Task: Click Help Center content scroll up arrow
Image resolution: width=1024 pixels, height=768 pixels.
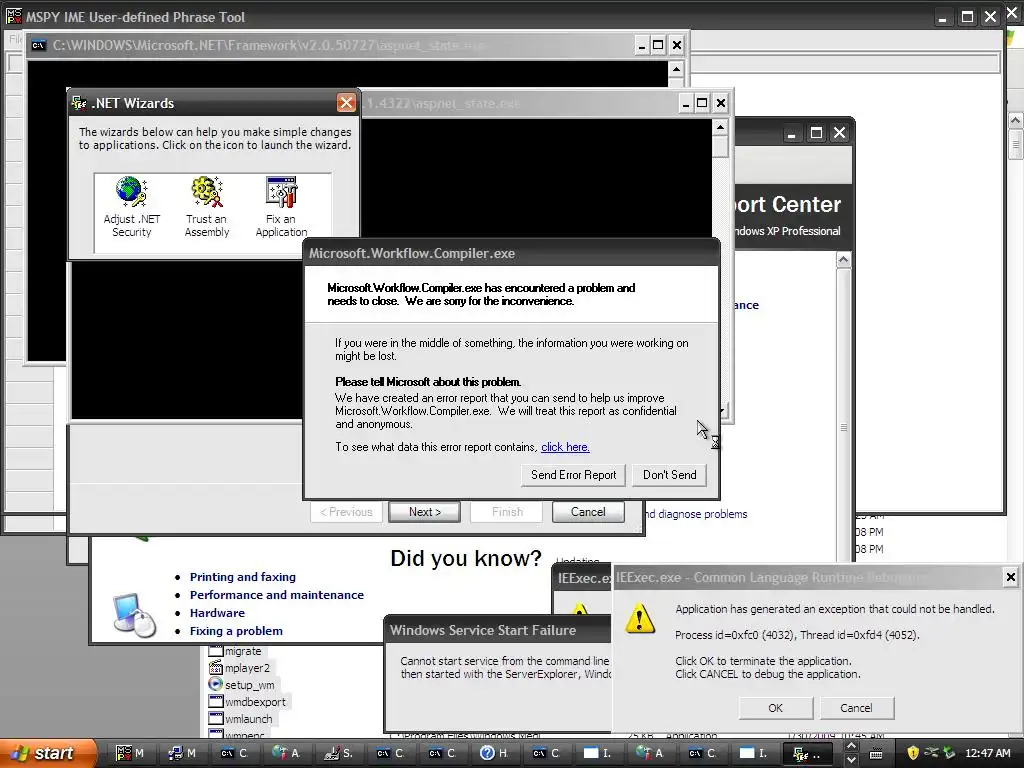Action: 843,260
